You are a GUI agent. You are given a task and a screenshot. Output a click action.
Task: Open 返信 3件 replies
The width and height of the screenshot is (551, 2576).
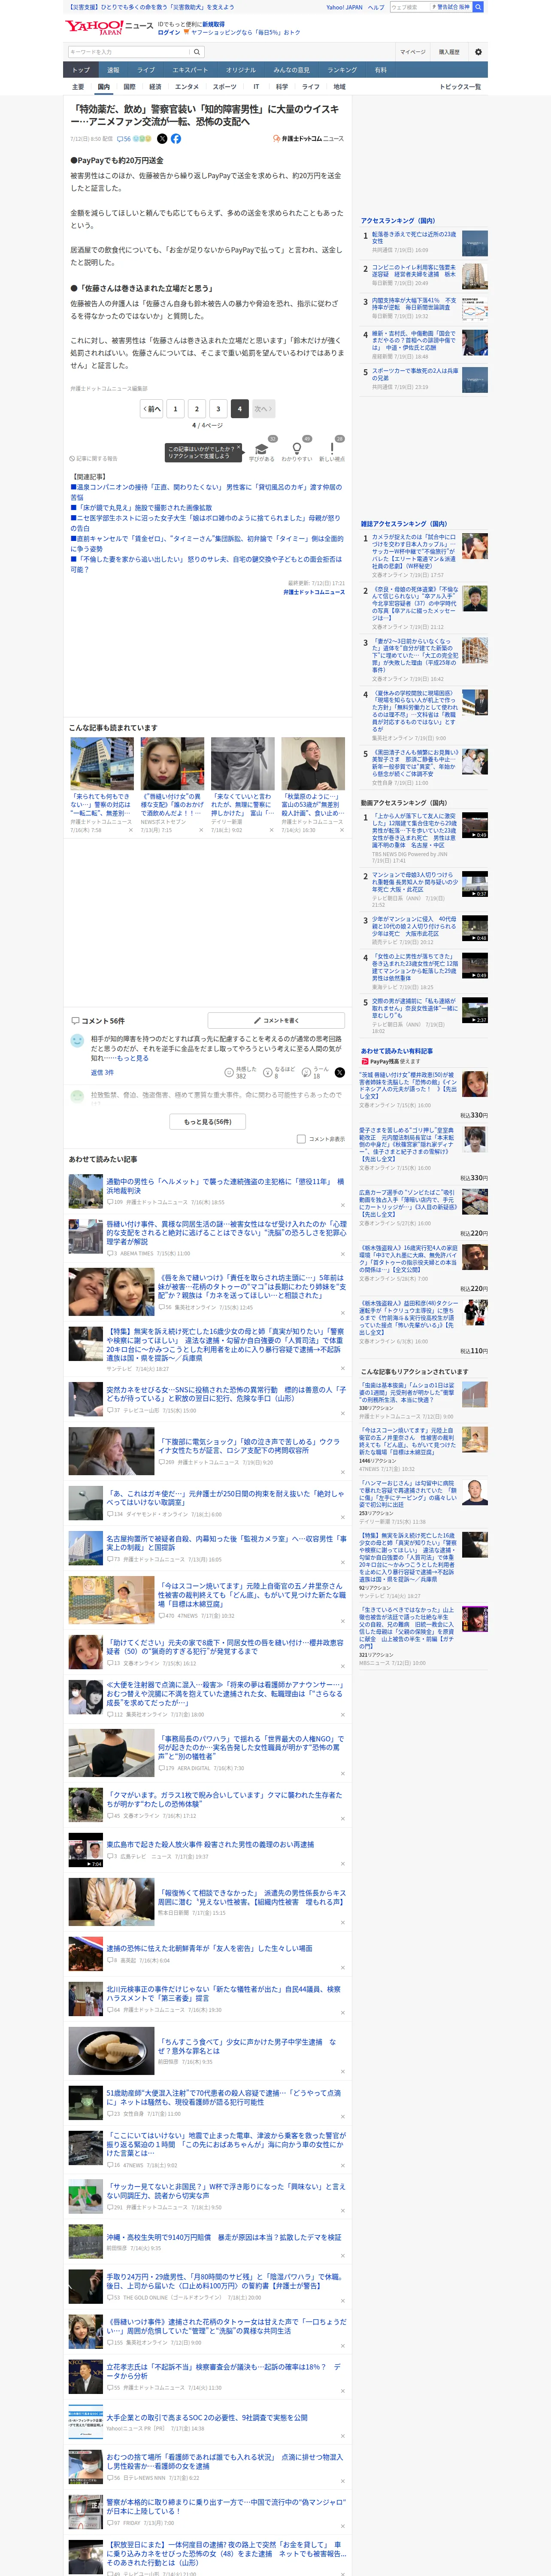(102, 1072)
